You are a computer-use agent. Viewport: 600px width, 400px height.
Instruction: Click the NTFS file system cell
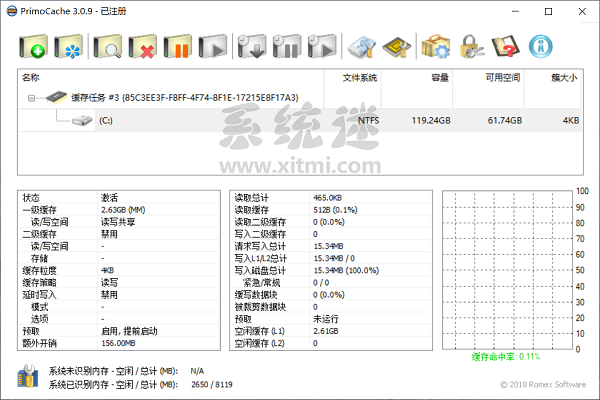368,121
